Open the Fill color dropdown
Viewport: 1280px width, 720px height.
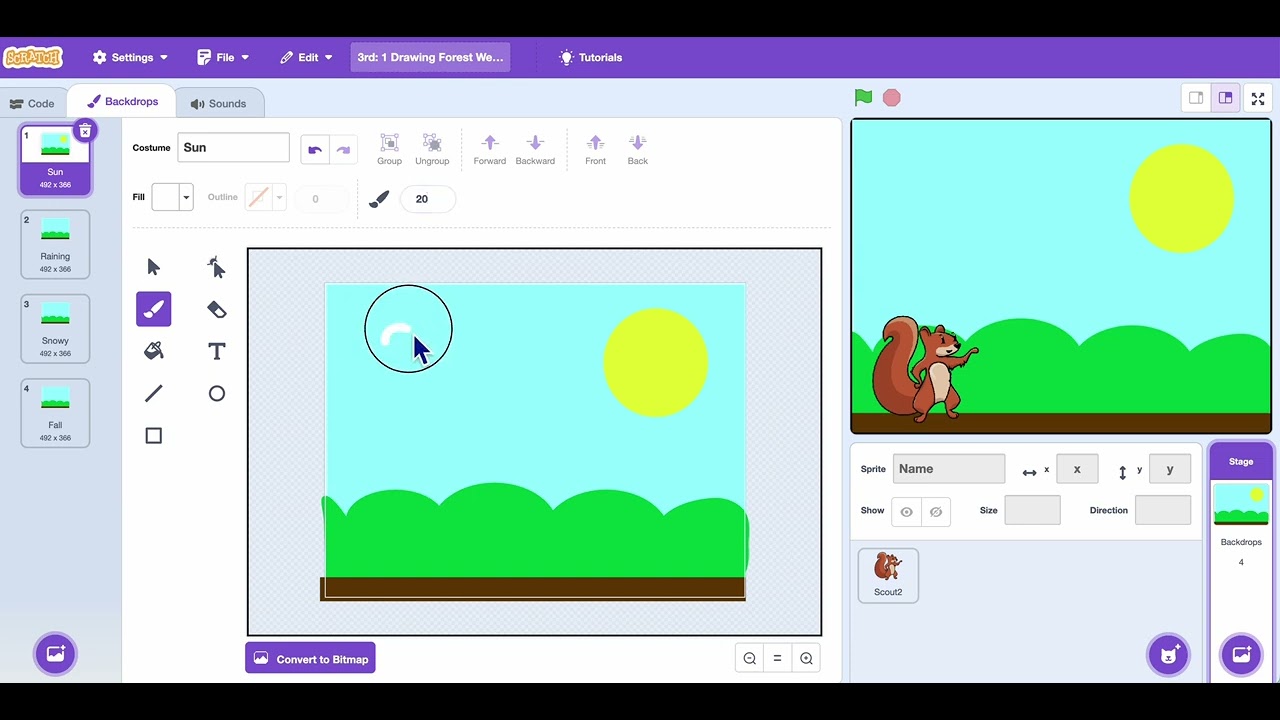[x=172, y=197]
